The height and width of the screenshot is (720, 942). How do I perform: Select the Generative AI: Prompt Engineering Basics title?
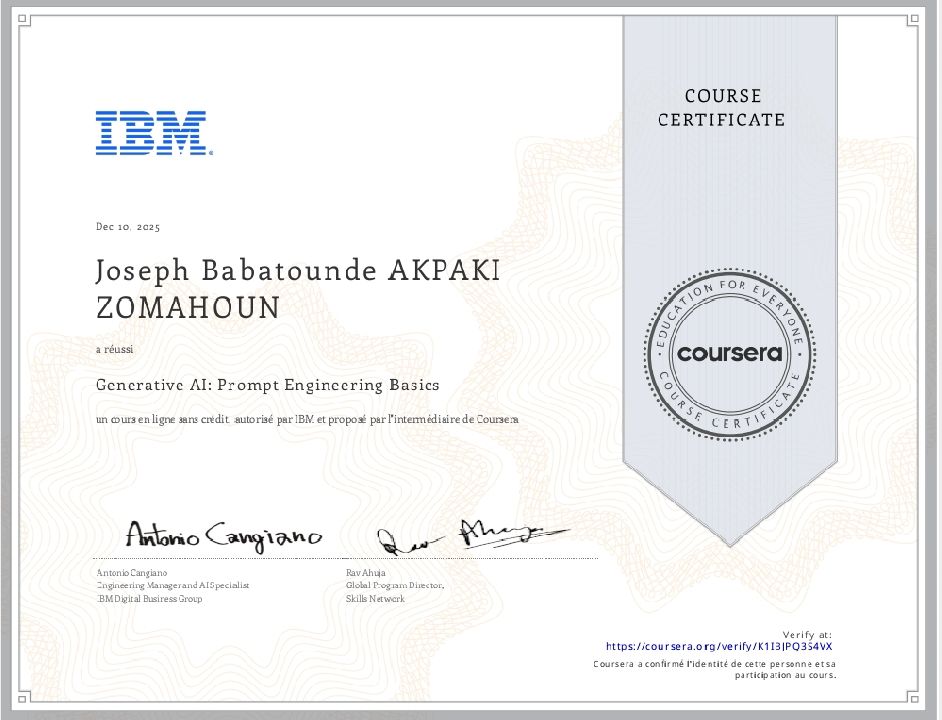coord(267,384)
